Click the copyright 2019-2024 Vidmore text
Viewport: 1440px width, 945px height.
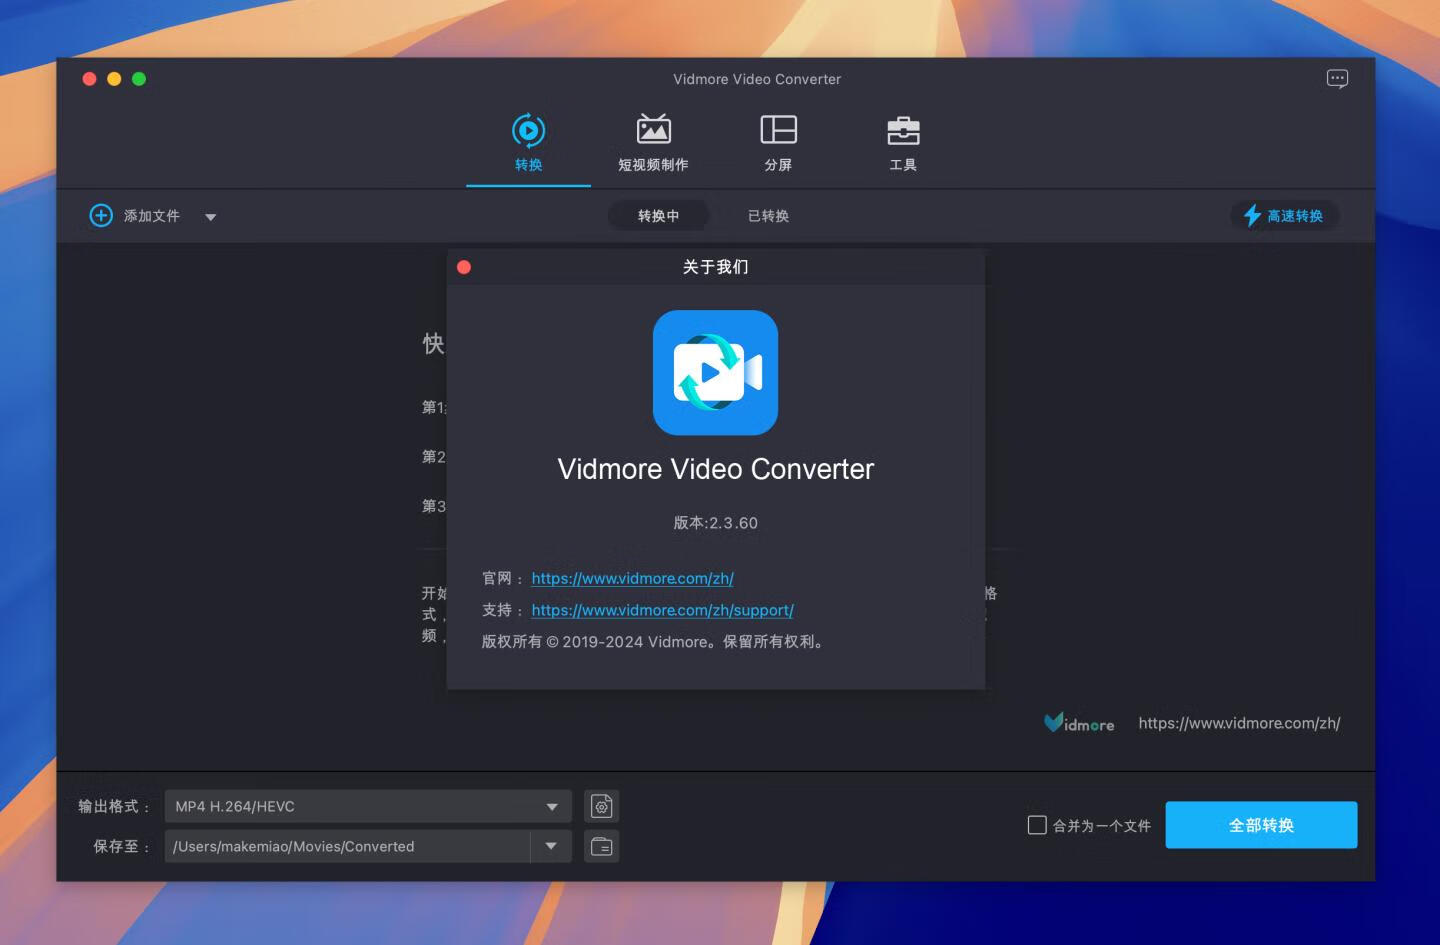pos(654,642)
